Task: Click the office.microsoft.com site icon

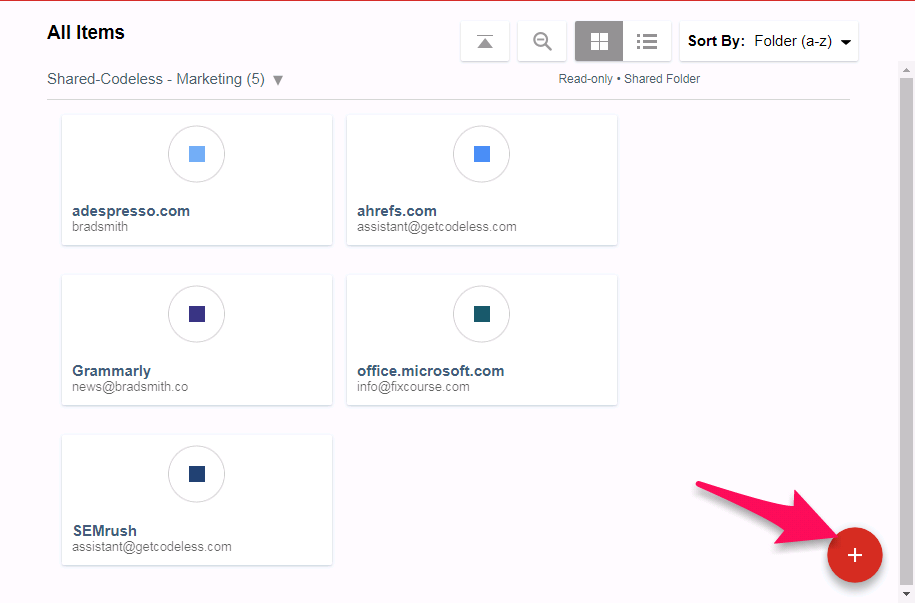Action: [481, 314]
